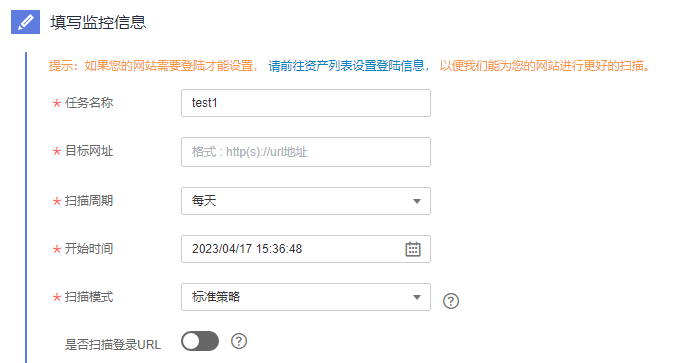Click the 目标网址 field label
679x363 pixels.
click(x=89, y=151)
